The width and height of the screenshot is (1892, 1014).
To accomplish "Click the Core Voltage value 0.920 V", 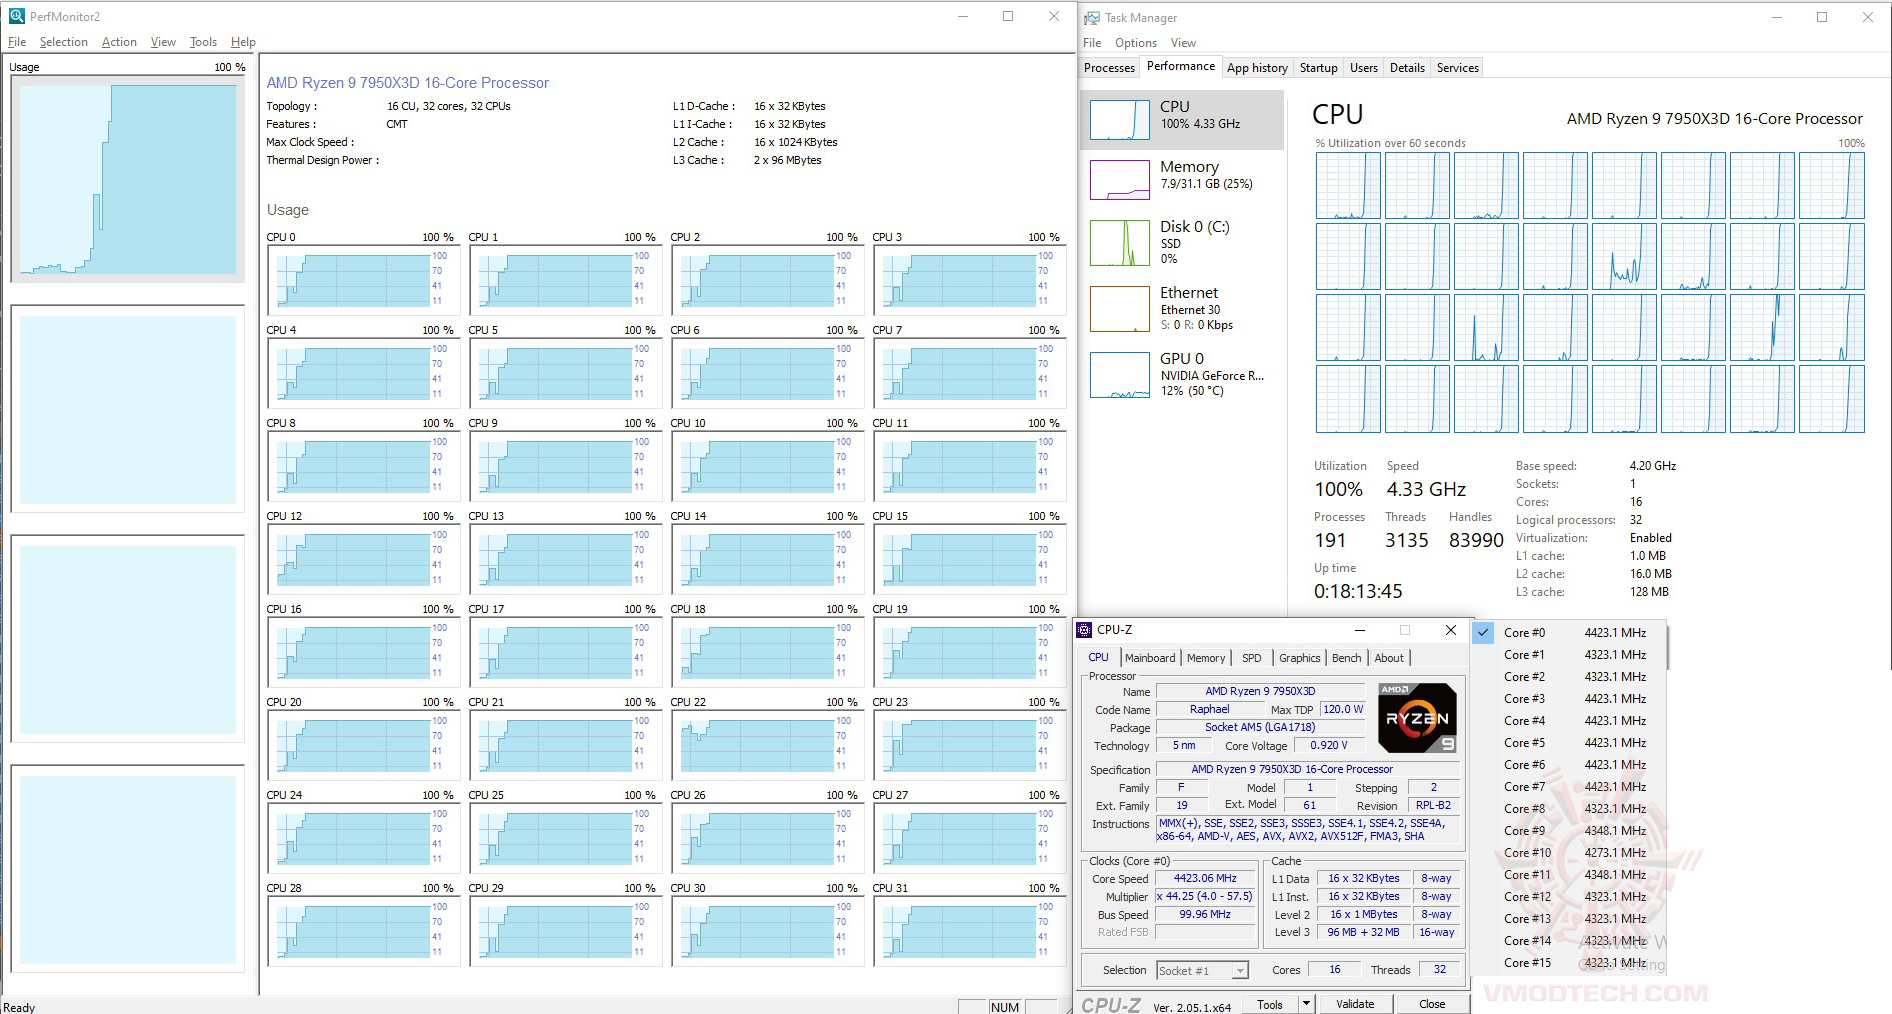I will (1329, 745).
